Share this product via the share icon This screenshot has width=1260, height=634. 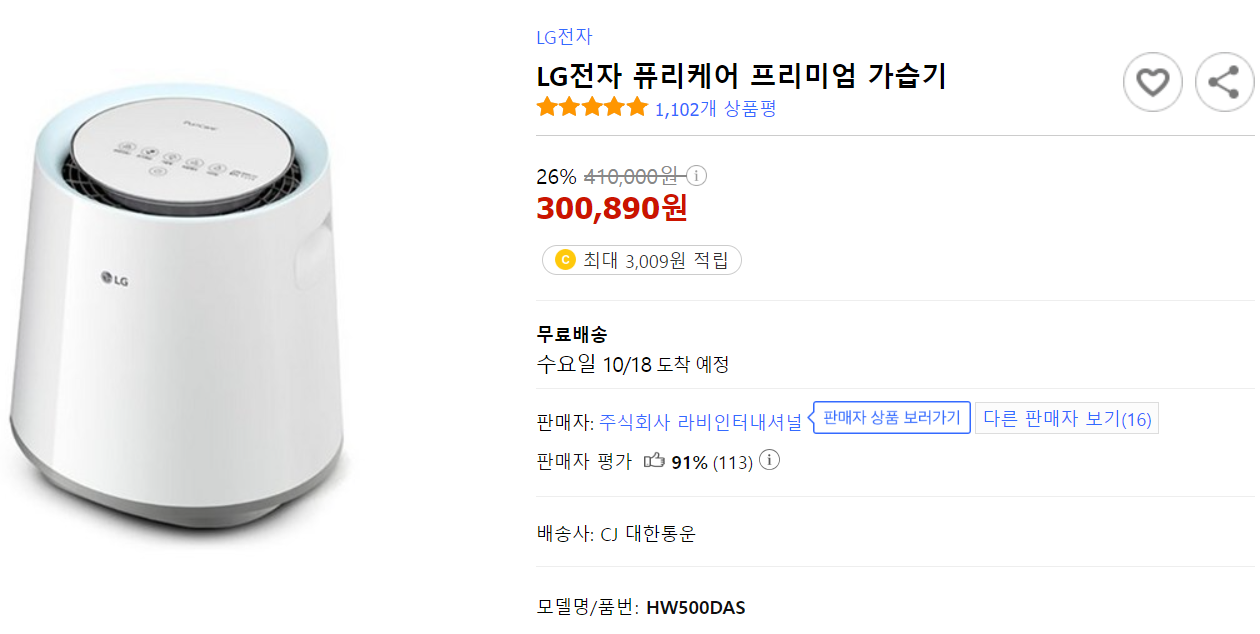[1223, 82]
